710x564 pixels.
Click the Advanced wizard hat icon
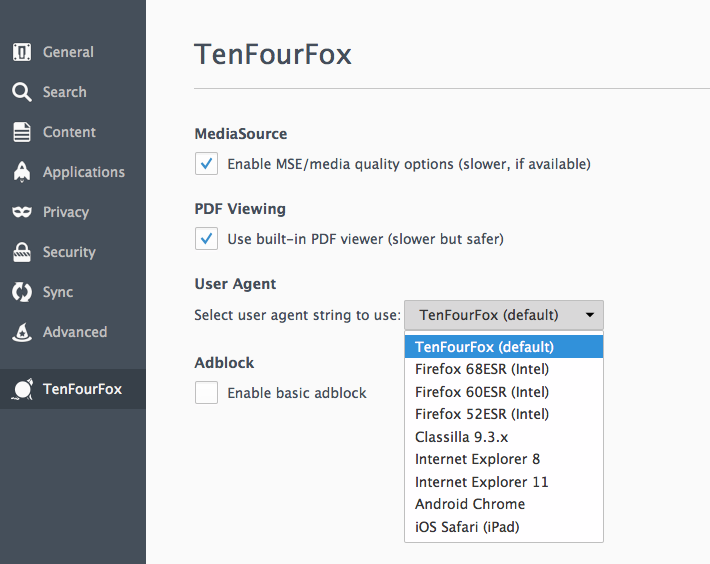[x=22, y=332]
